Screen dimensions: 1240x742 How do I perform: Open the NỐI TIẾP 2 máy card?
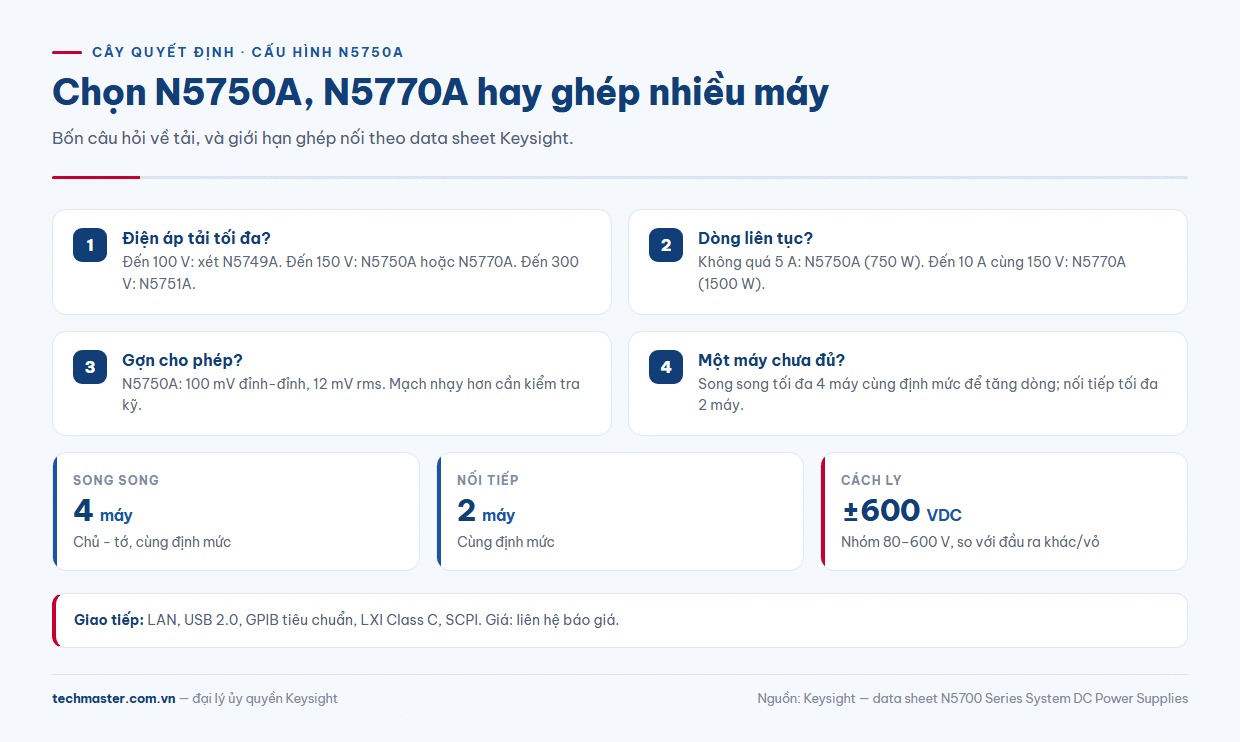pyautogui.click(x=620, y=511)
